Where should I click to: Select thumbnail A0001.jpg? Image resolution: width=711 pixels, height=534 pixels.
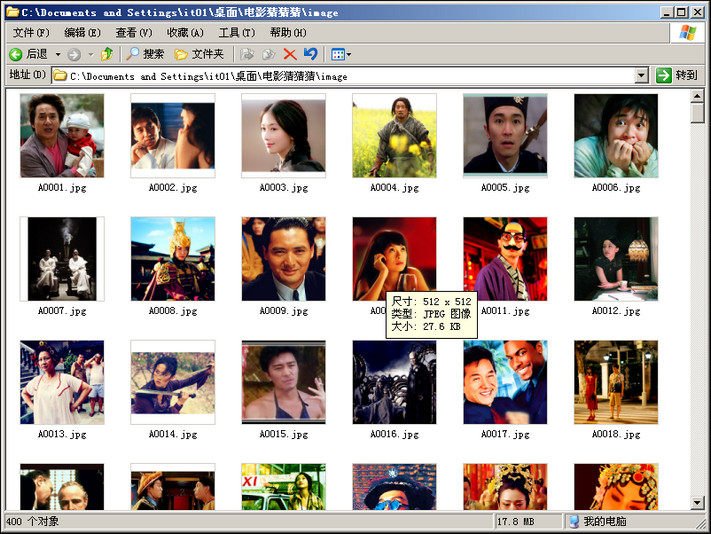(62, 136)
